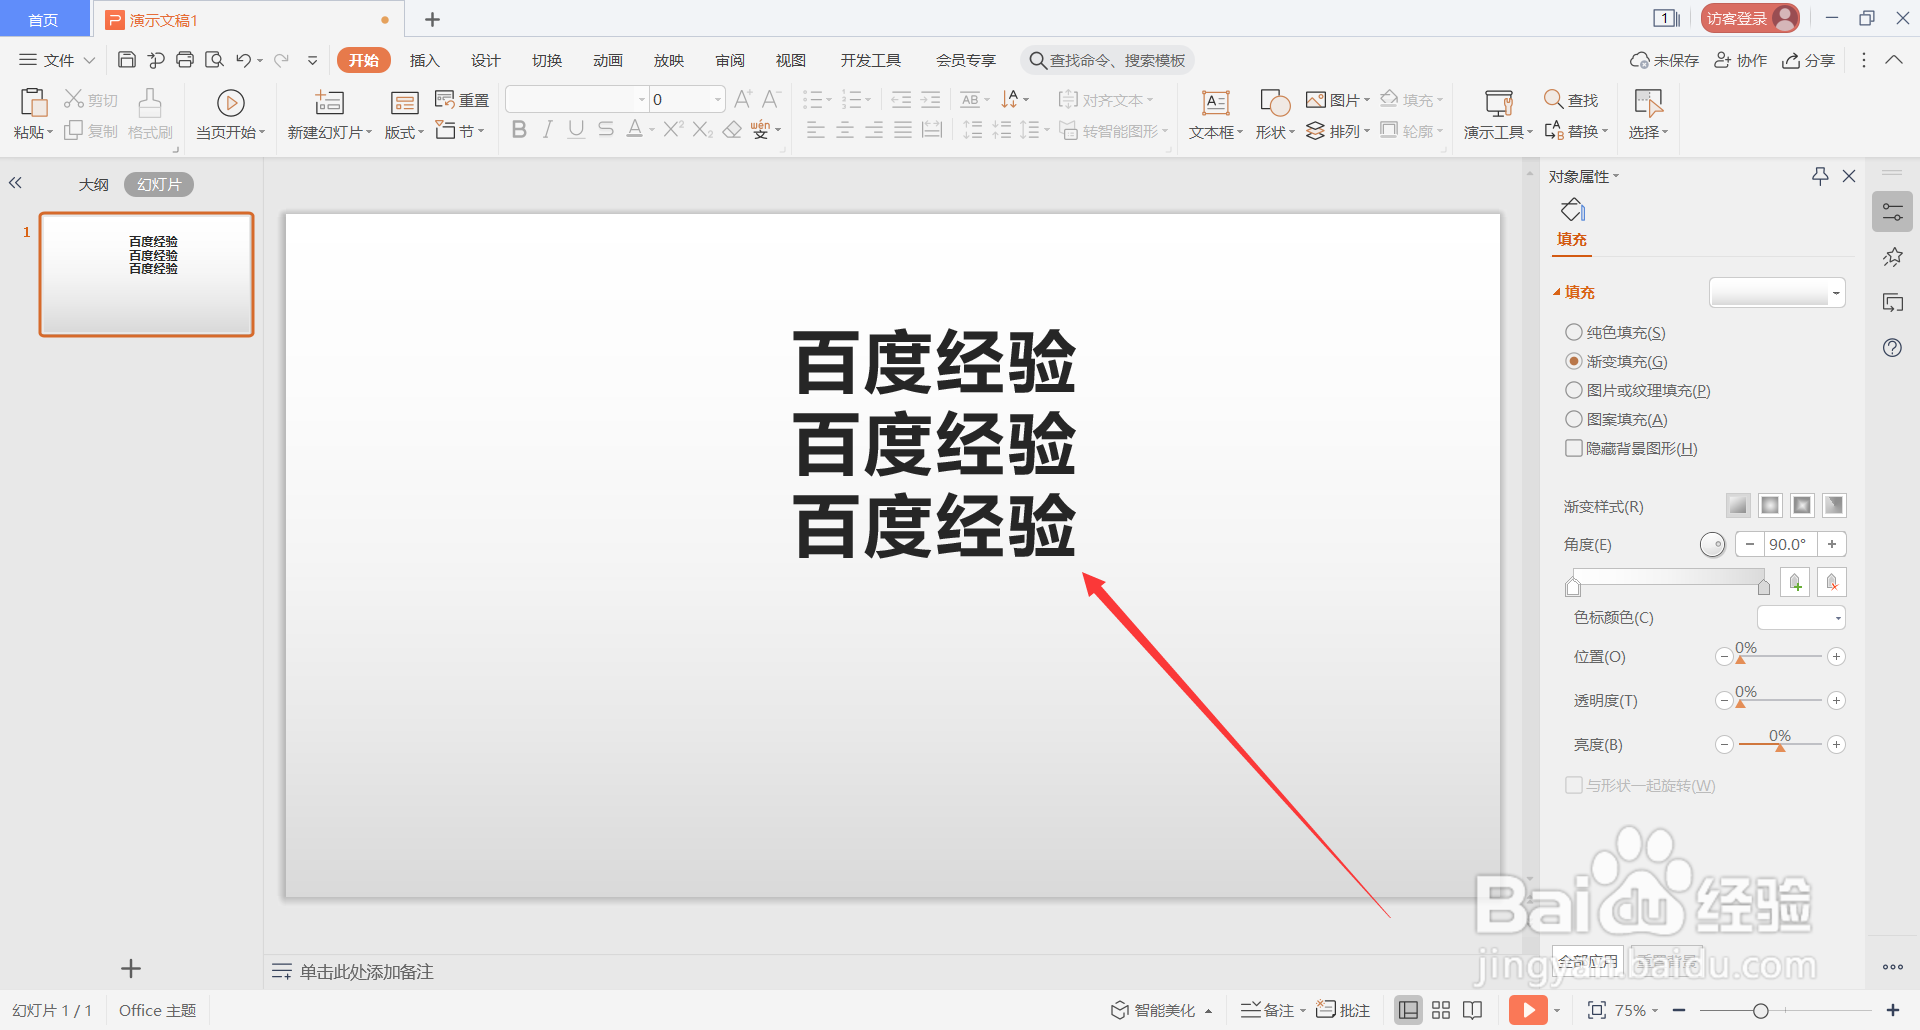Switch to the 插入 ribbon tab

pyautogui.click(x=424, y=60)
